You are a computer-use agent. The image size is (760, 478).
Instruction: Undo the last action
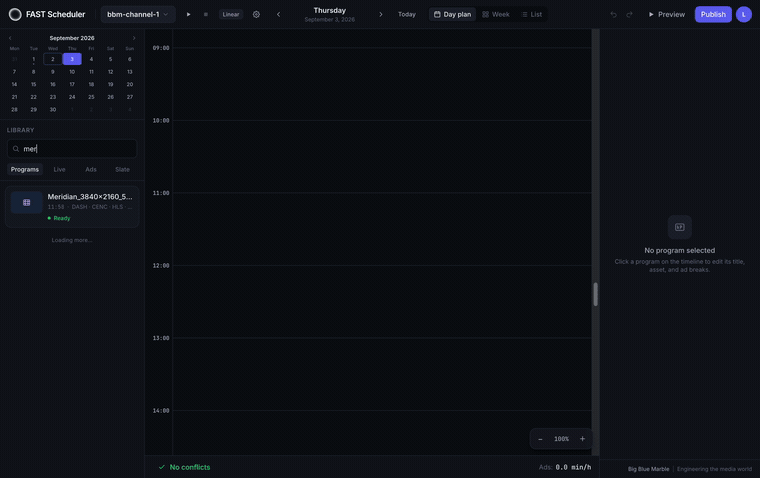pyautogui.click(x=614, y=15)
